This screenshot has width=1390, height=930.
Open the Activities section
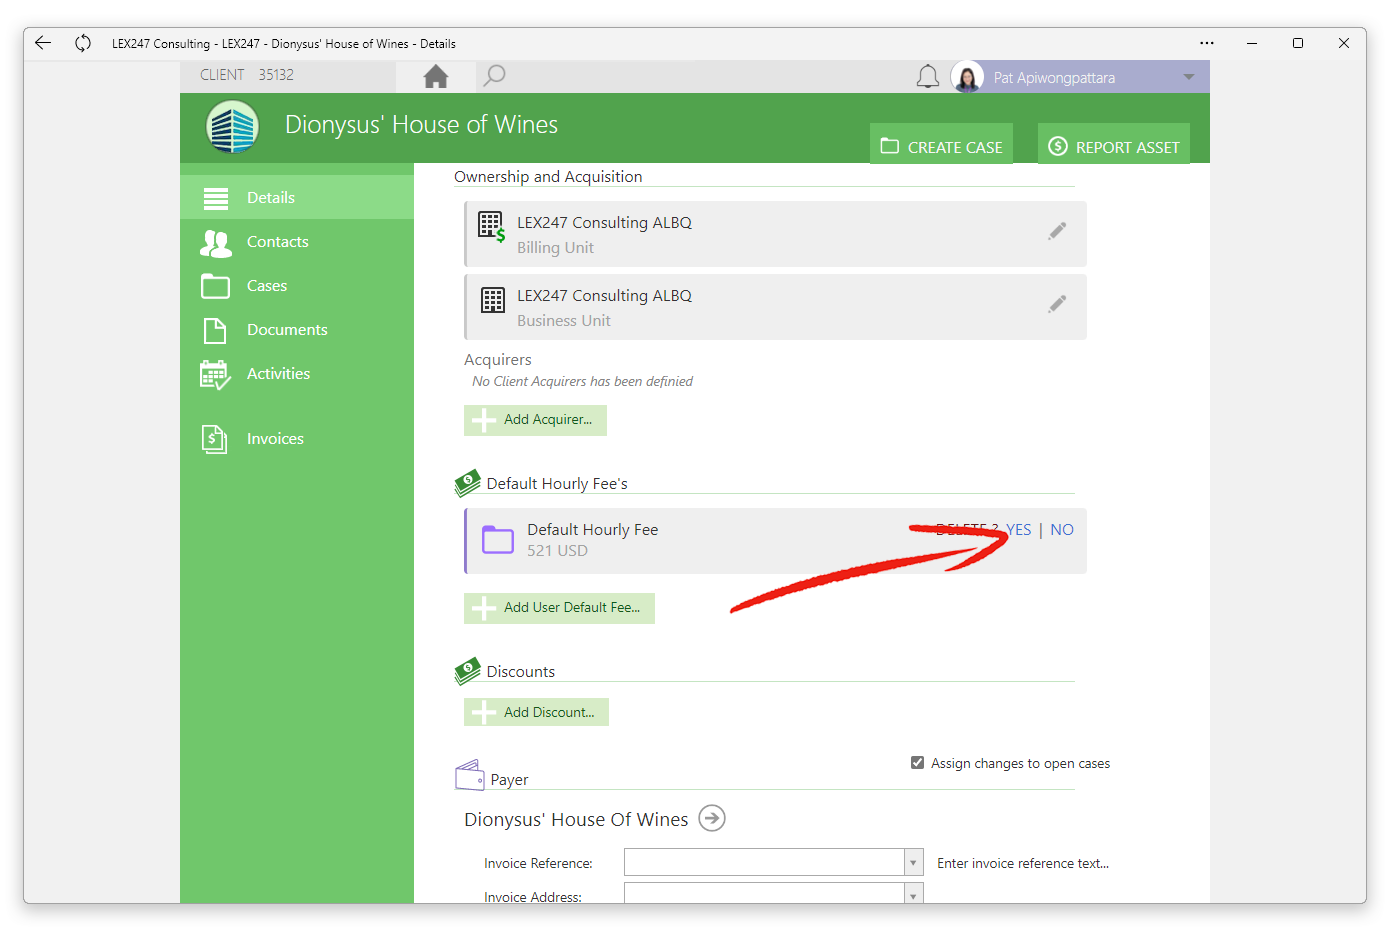pos(297,373)
